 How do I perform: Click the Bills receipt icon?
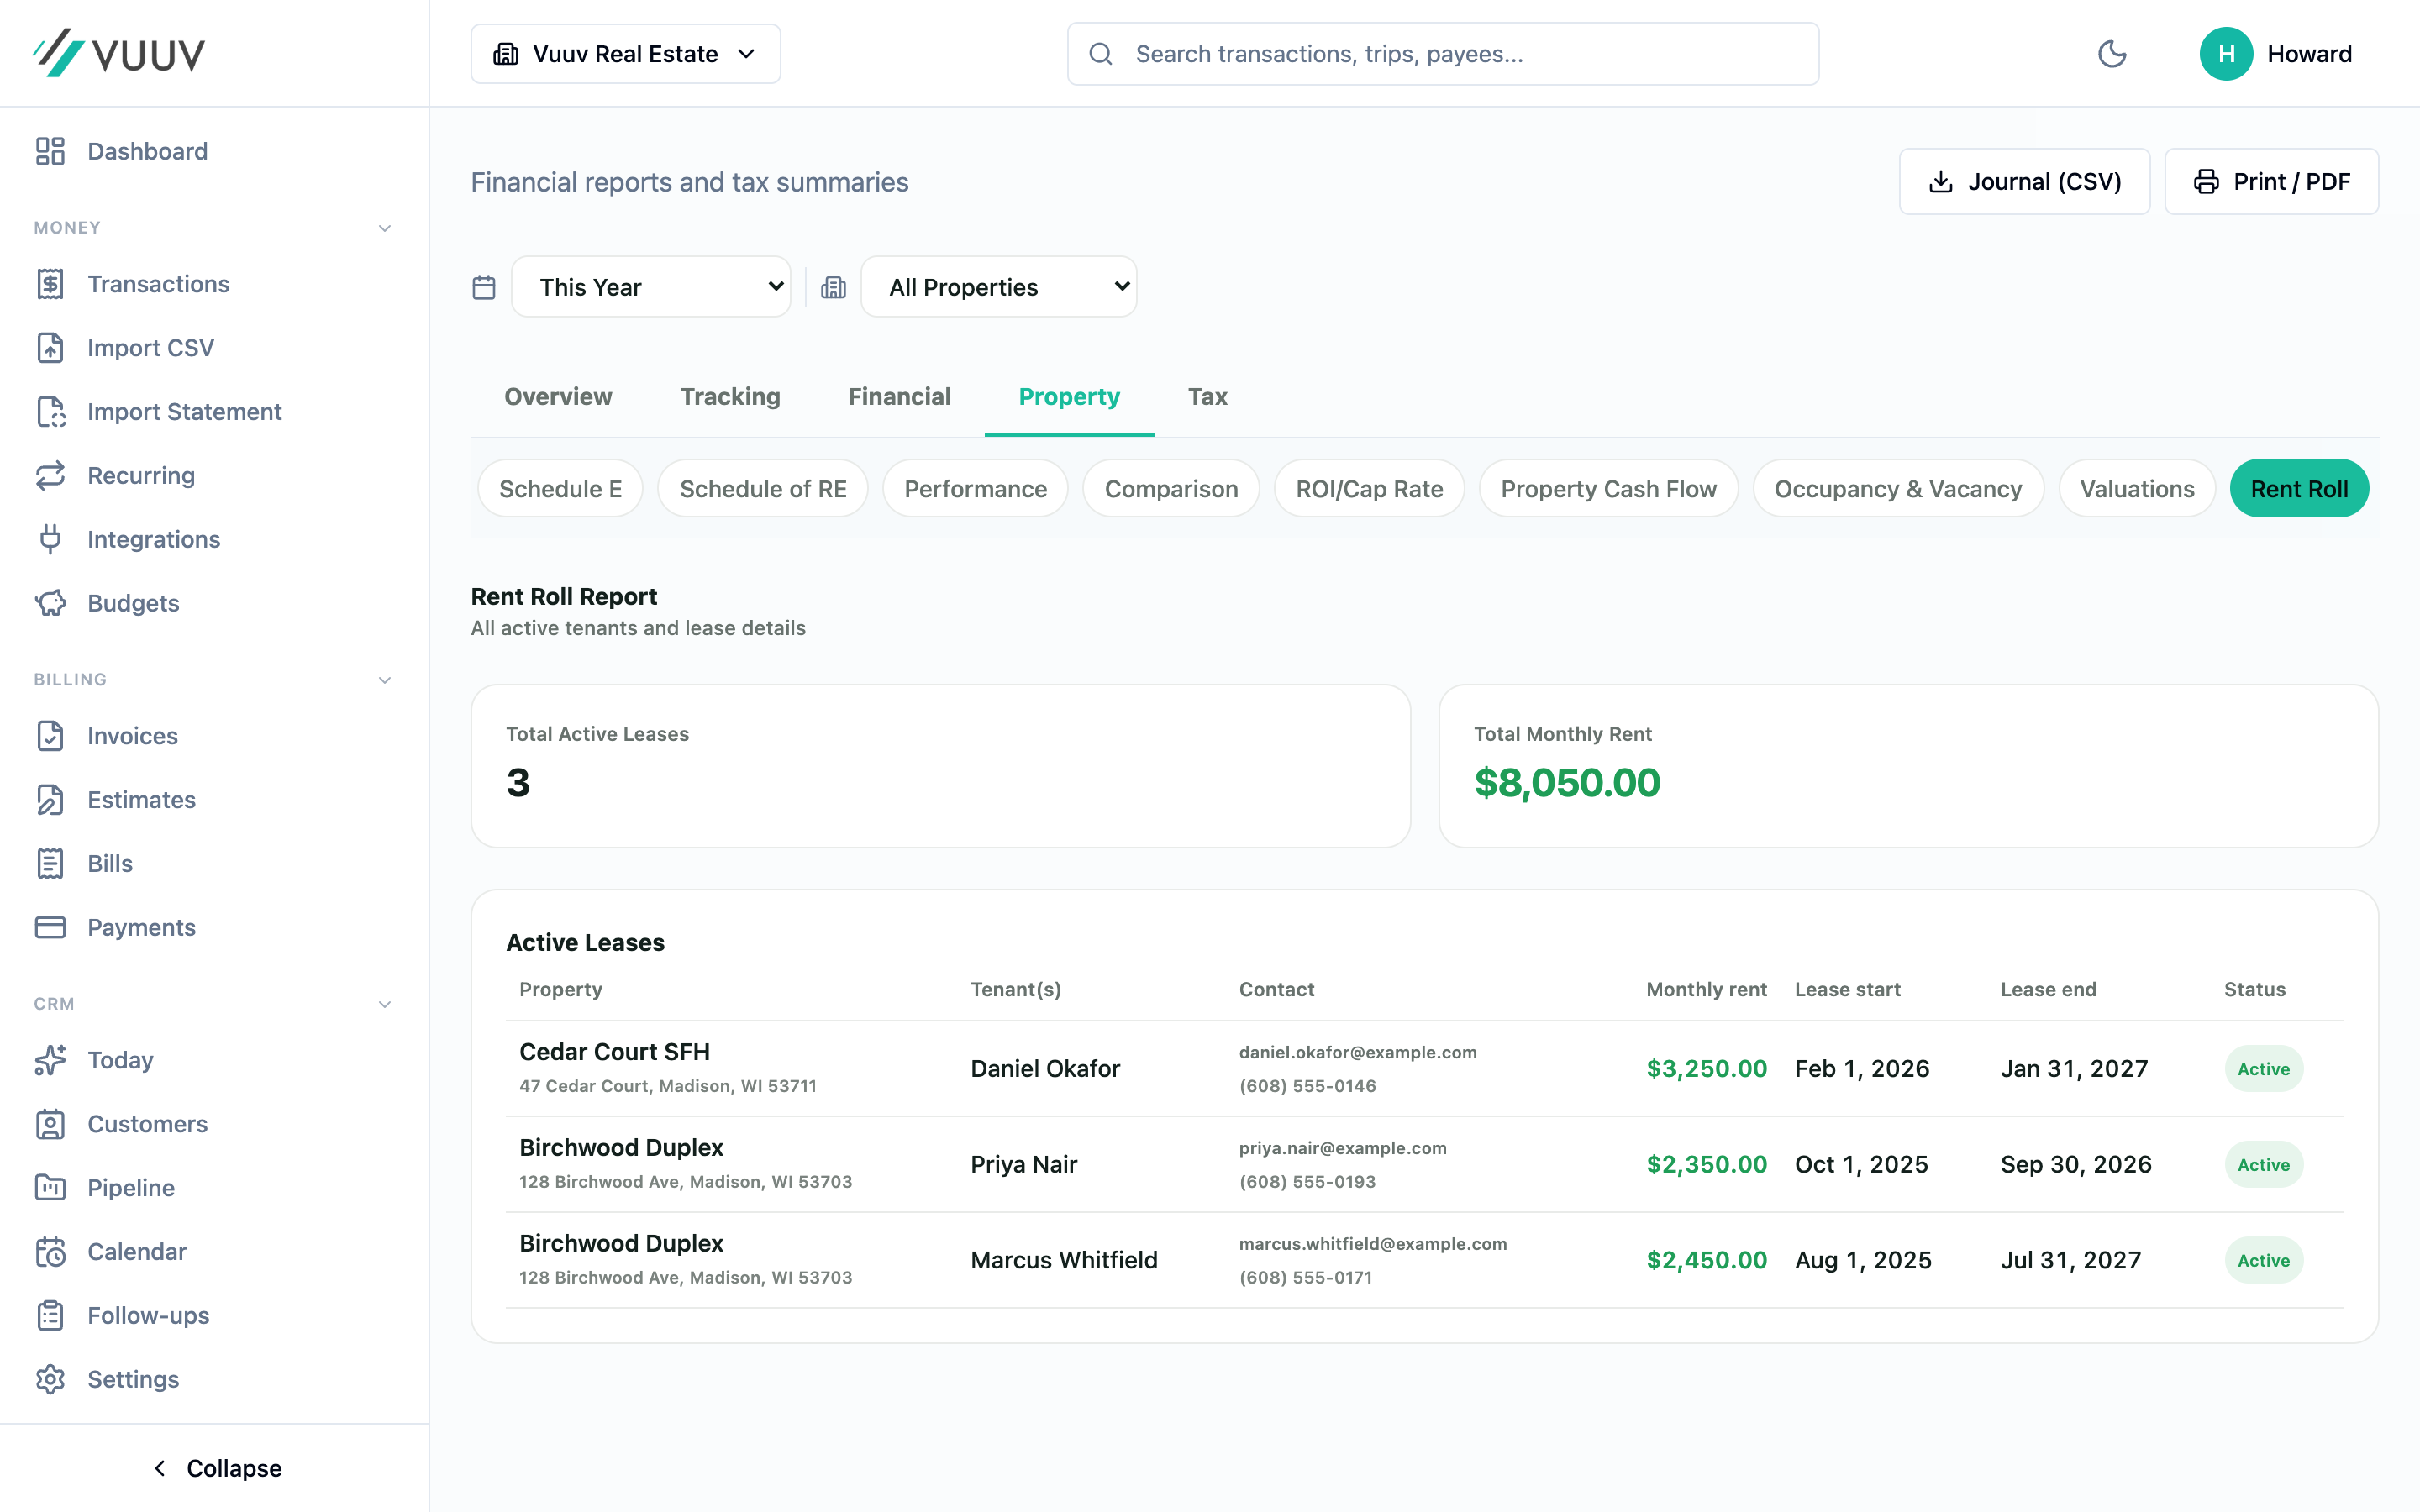point(50,863)
